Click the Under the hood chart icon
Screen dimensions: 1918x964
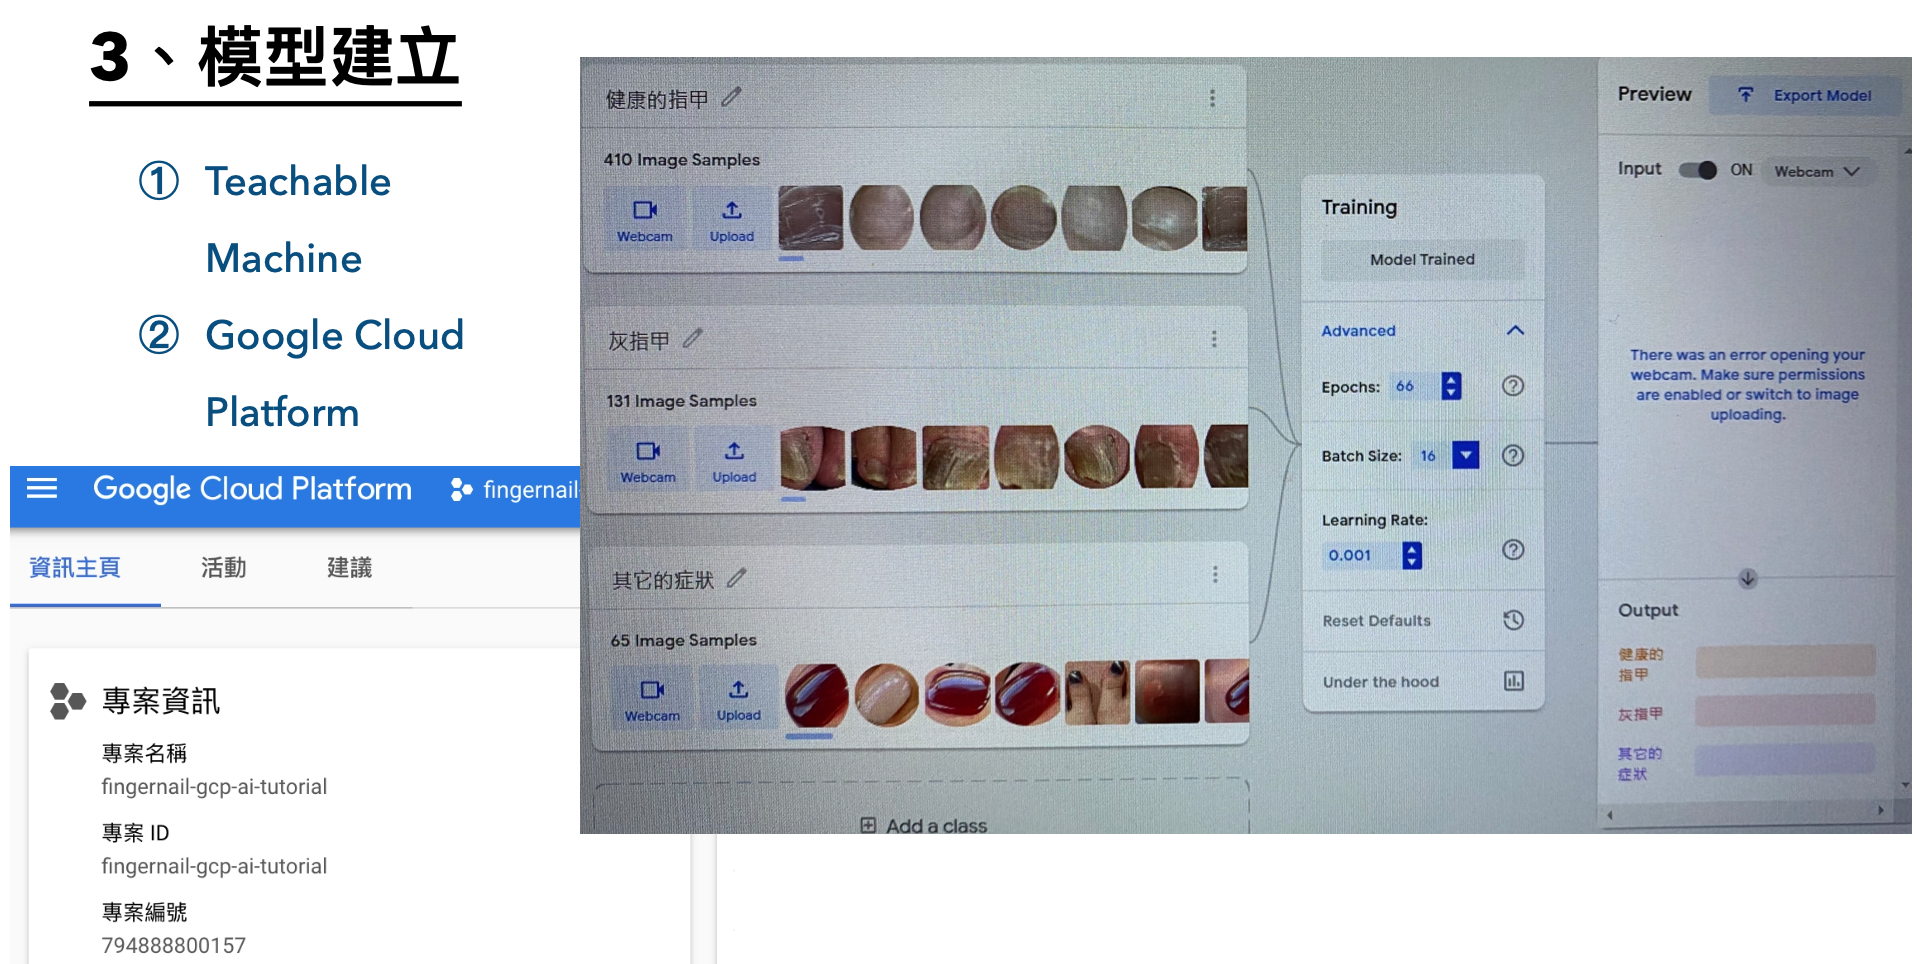(x=1513, y=681)
